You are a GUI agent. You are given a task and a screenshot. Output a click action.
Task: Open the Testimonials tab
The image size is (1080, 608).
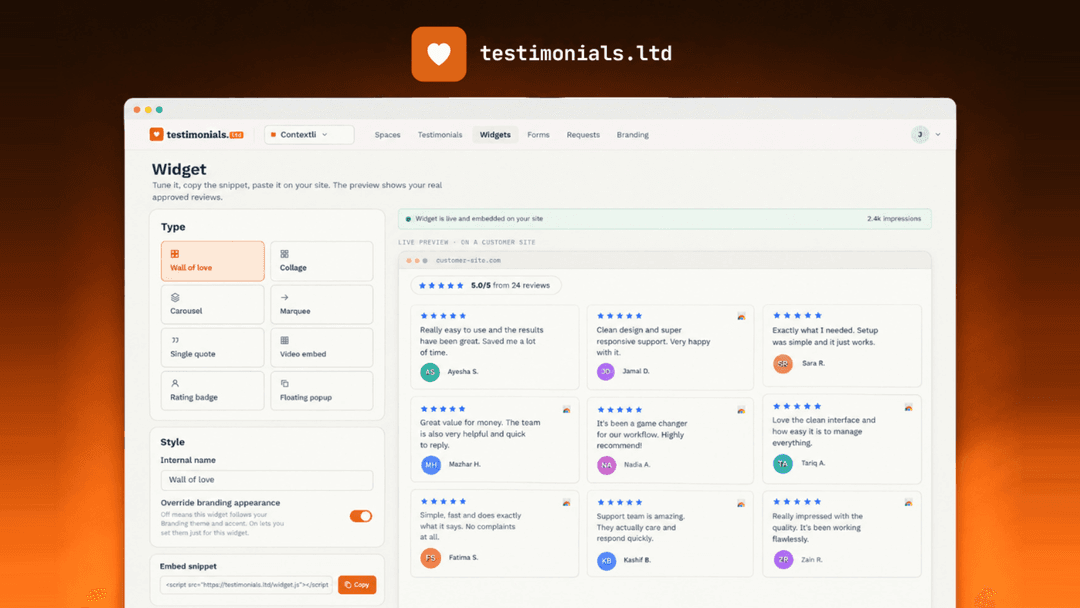(439, 135)
